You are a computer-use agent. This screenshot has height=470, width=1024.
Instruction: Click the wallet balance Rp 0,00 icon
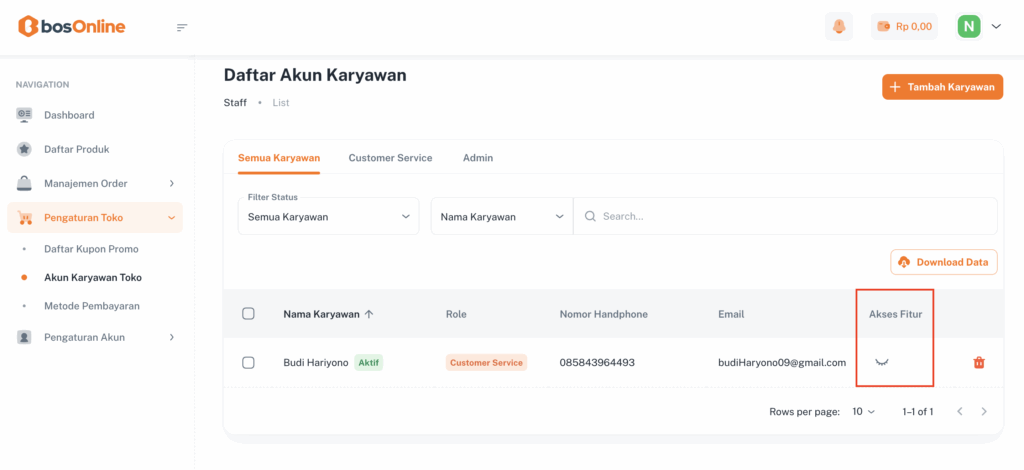pos(884,27)
